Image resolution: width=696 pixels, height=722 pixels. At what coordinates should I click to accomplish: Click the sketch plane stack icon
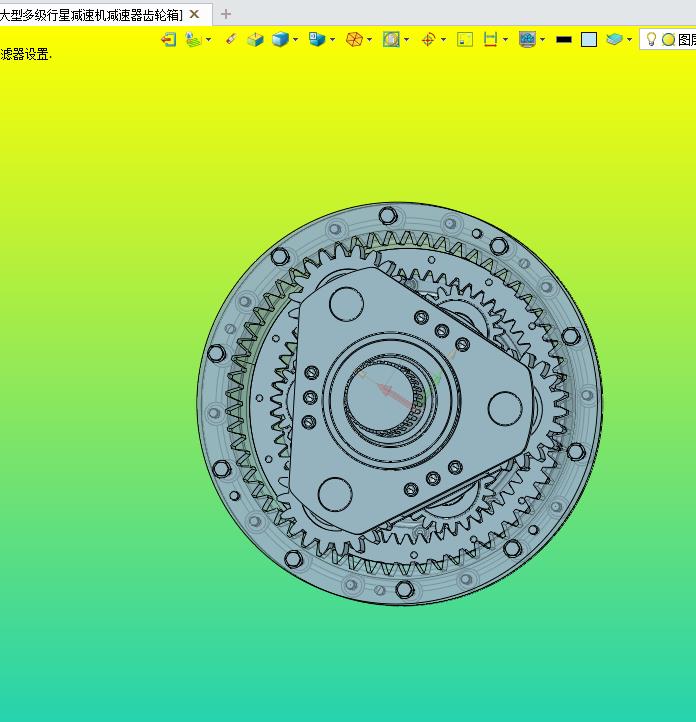click(x=193, y=40)
